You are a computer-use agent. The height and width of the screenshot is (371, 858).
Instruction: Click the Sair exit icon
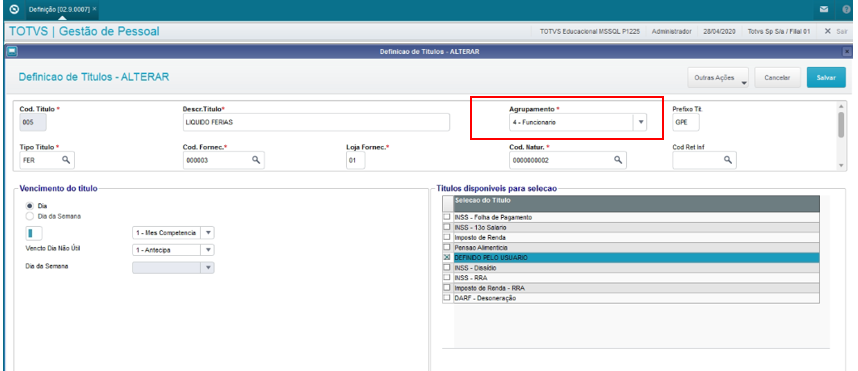pyautogui.click(x=827, y=32)
